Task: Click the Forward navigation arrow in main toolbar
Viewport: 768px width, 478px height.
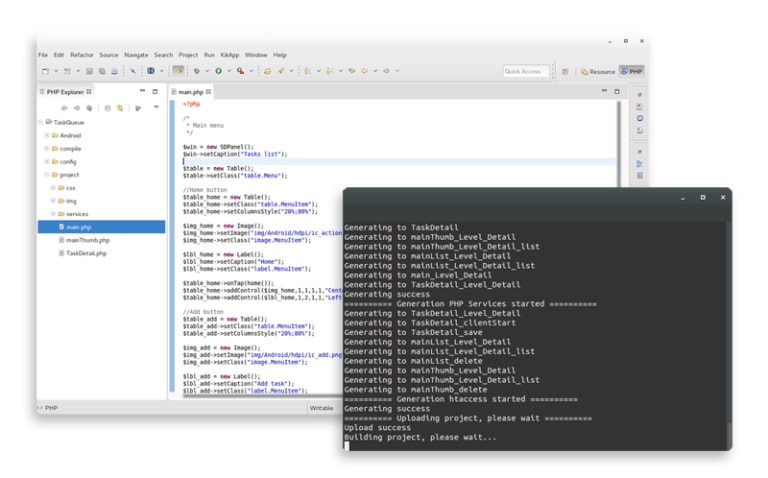Action: pos(386,71)
